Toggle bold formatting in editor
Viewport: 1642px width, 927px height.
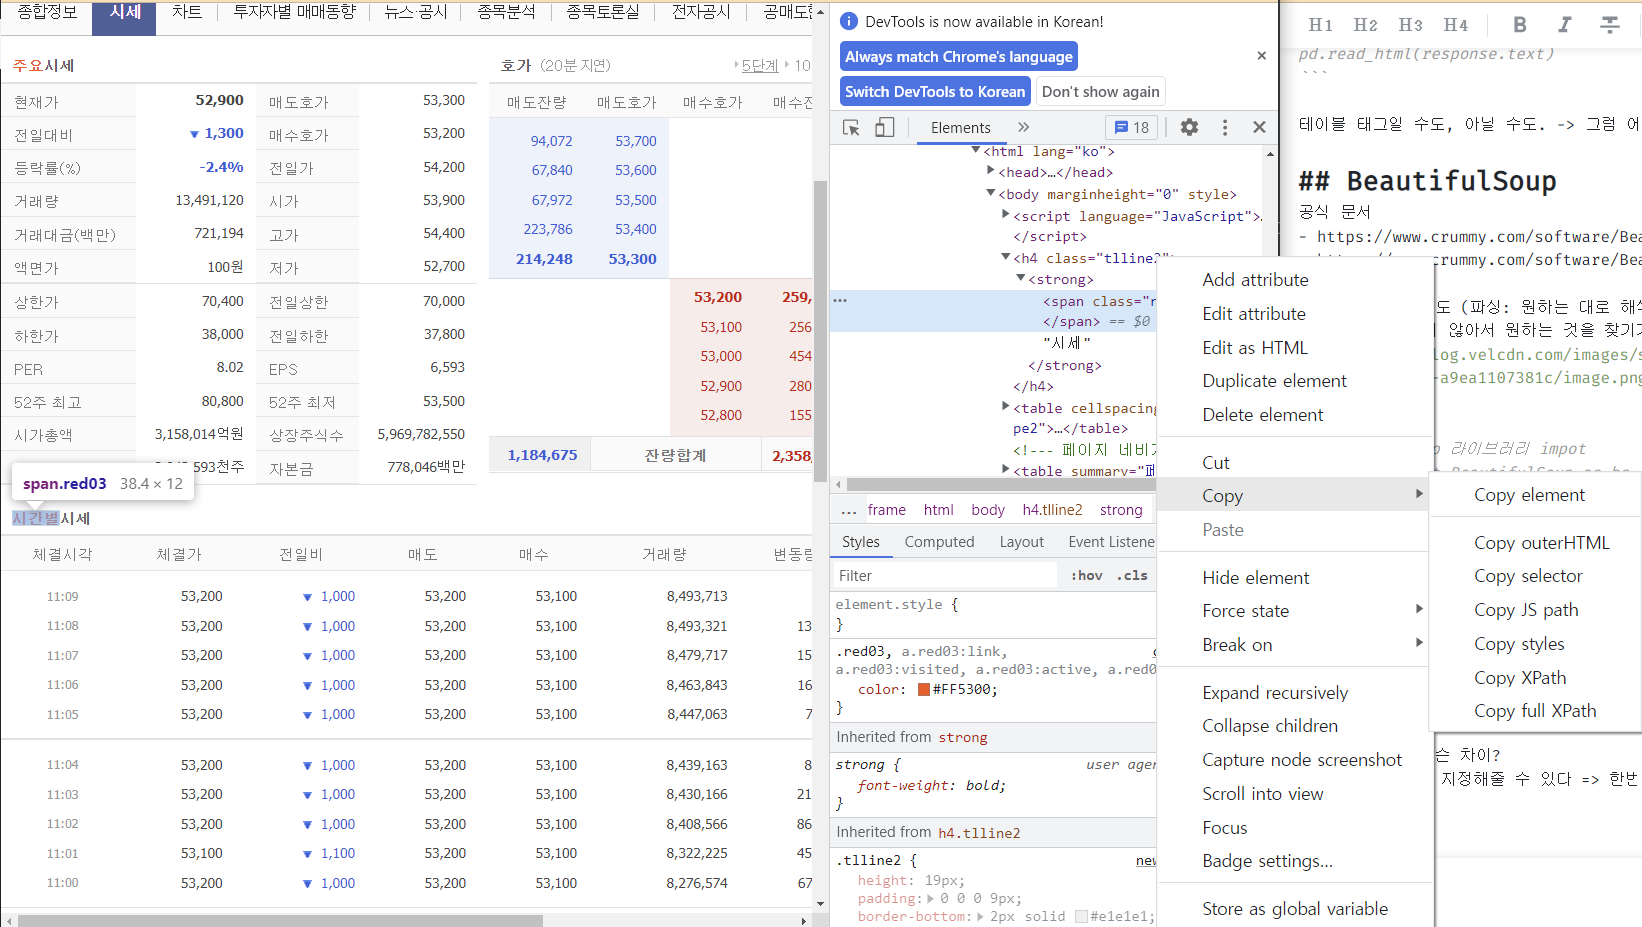[1520, 25]
